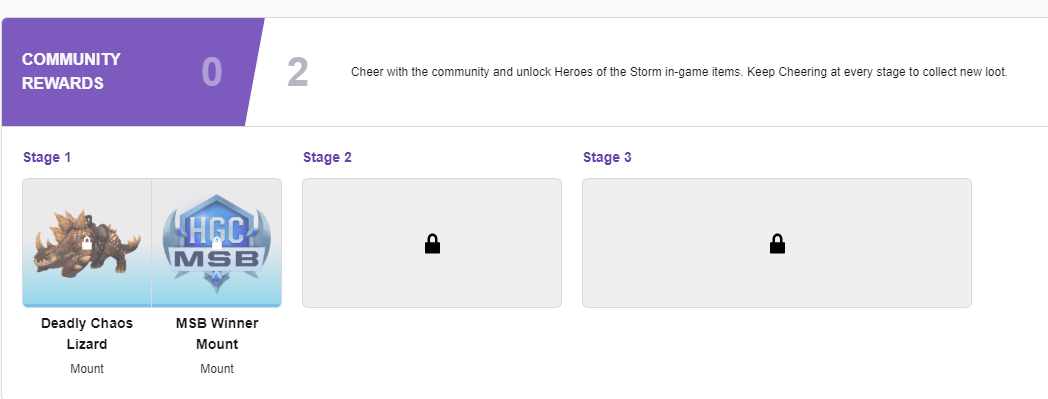Click the grey 2 counter beside the banner
The image size is (1048, 399).
[298, 73]
